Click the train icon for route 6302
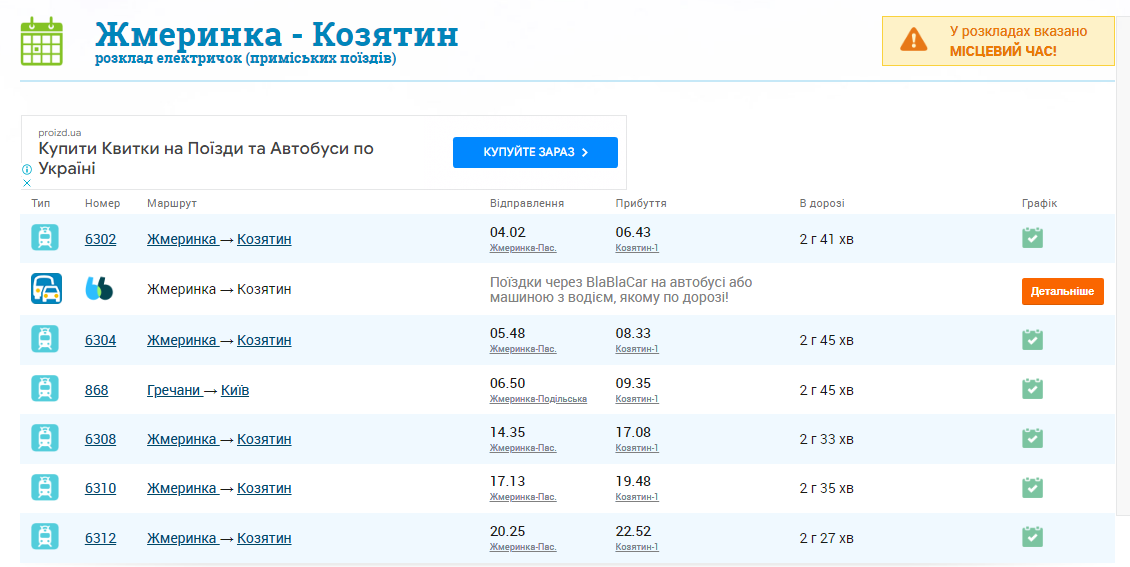Image resolution: width=1130 pixels, height=567 pixels. tap(45, 238)
